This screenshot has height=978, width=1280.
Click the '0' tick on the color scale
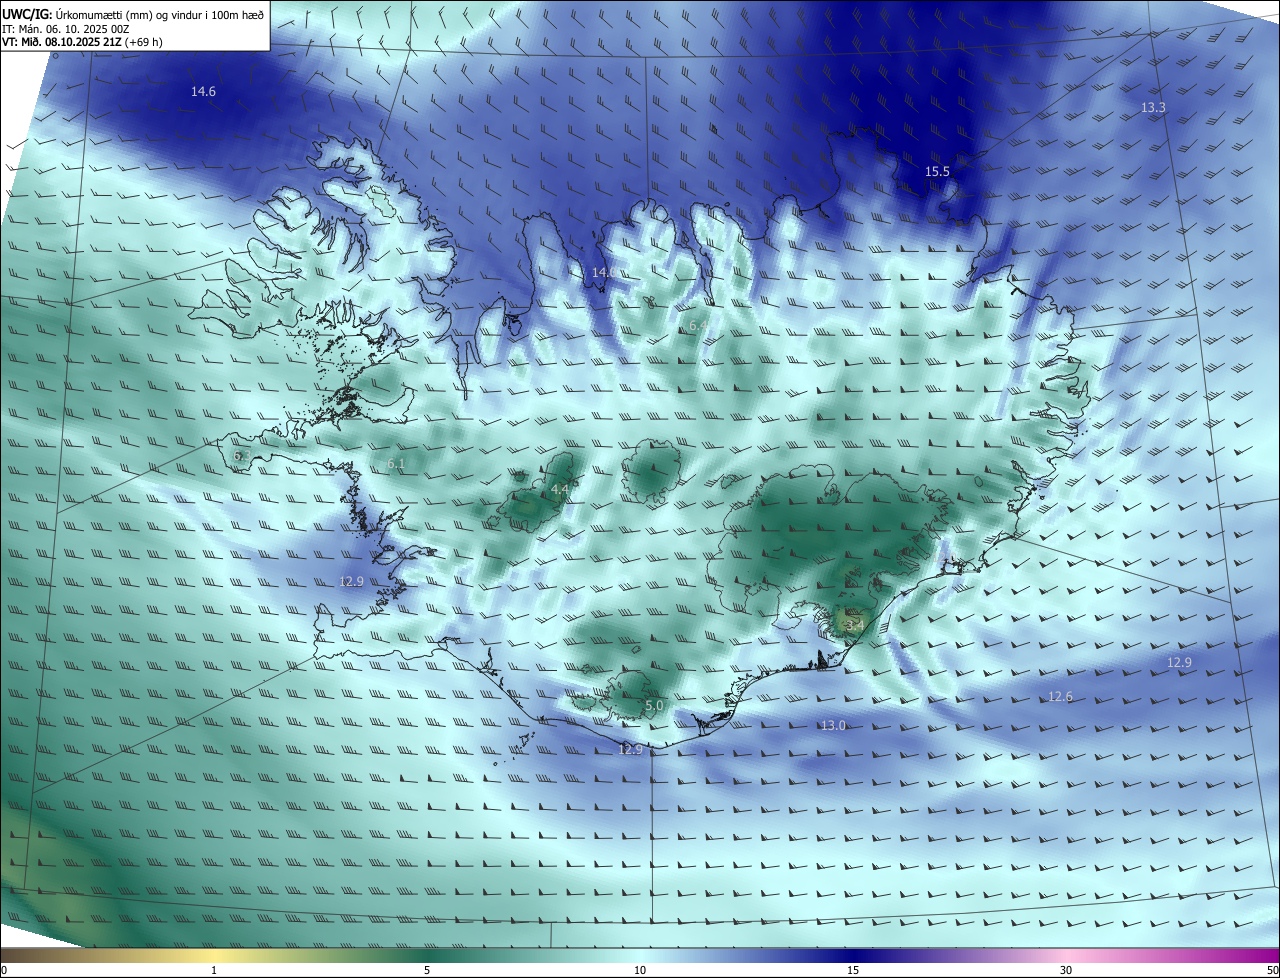click(3, 971)
